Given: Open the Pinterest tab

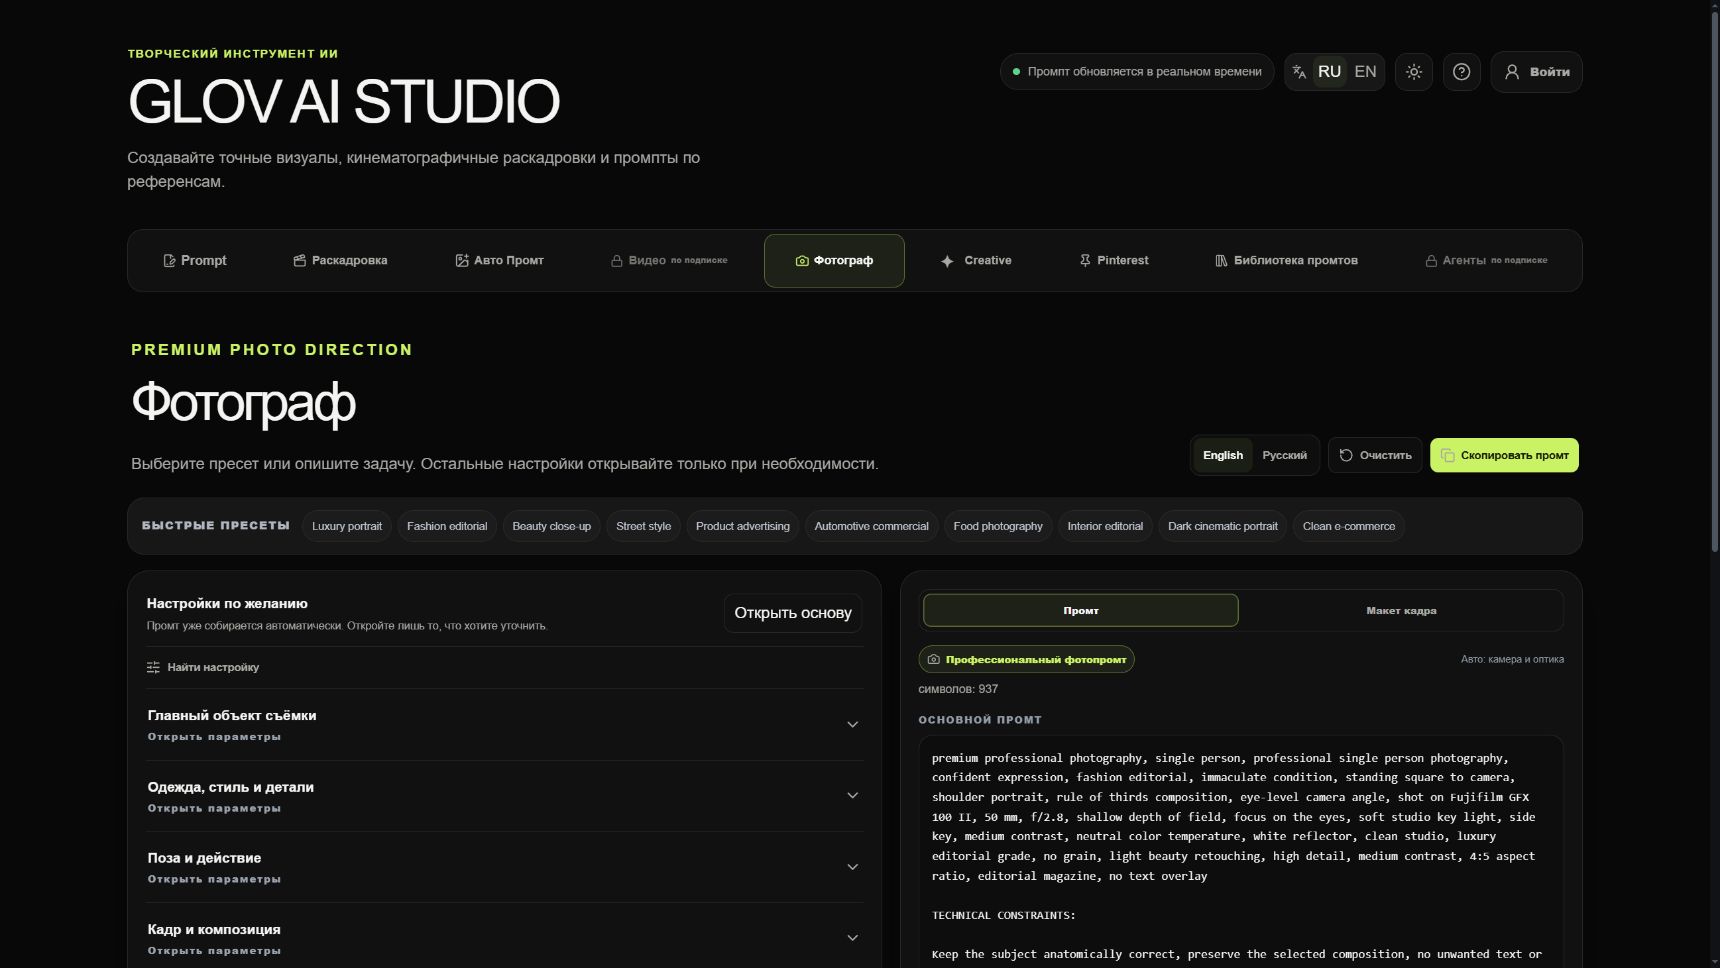Looking at the screenshot, I should tap(1114, 260).
